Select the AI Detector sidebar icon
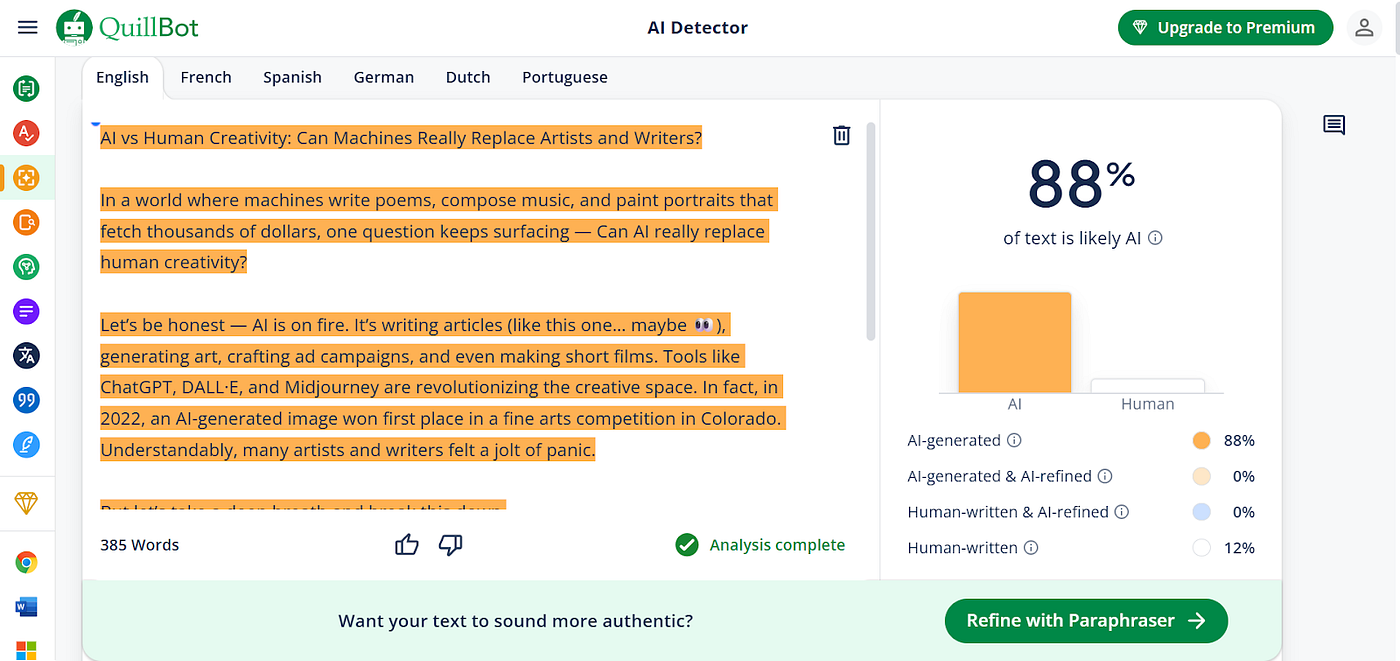Viewport: 1400px width, 661px height. tap(27, 177)
